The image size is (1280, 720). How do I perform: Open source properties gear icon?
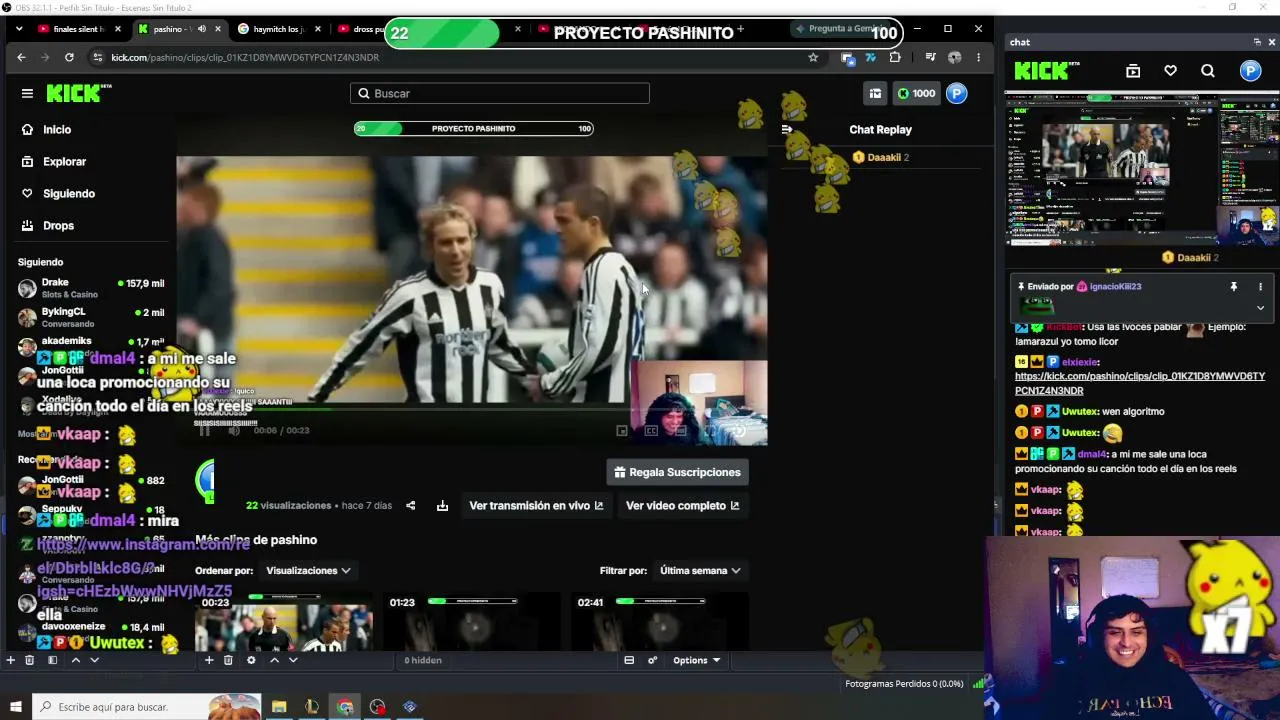(251, 660)
